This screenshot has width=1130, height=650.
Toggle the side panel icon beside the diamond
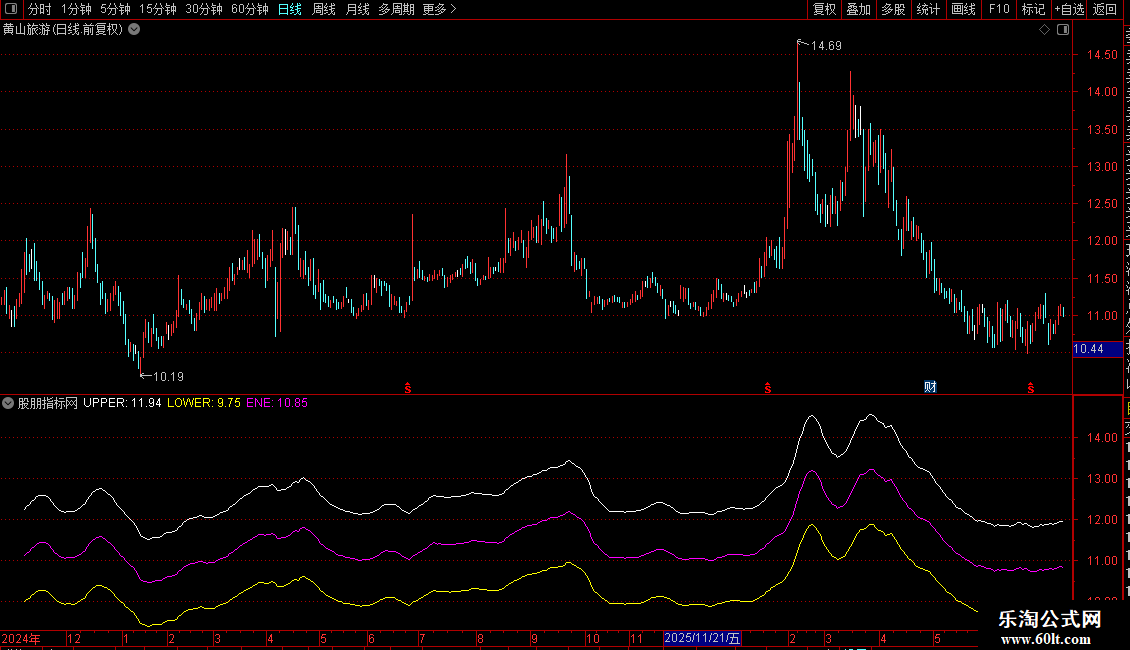pyautogui.click(x=1063, y=30)
